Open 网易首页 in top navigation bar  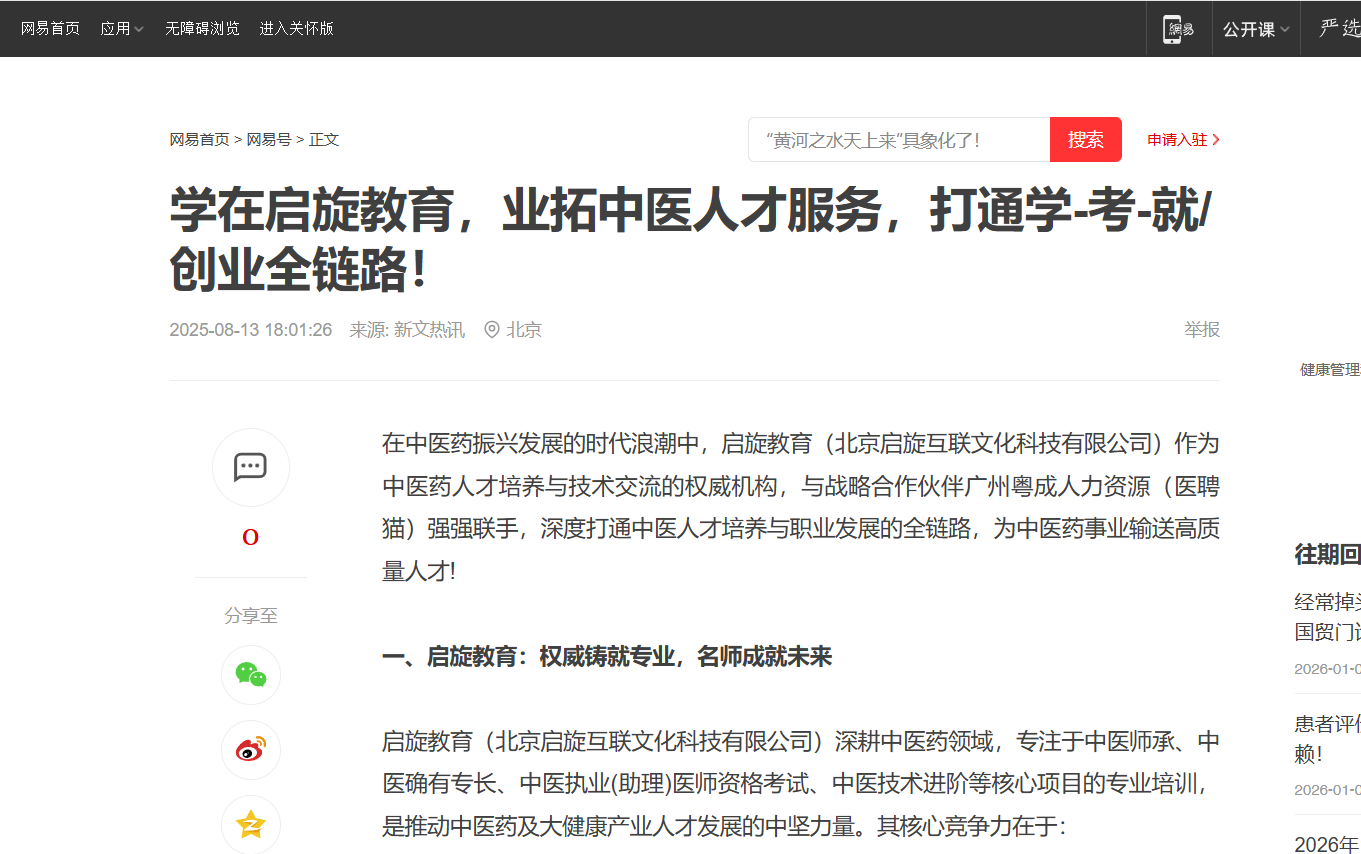point(50,29)
